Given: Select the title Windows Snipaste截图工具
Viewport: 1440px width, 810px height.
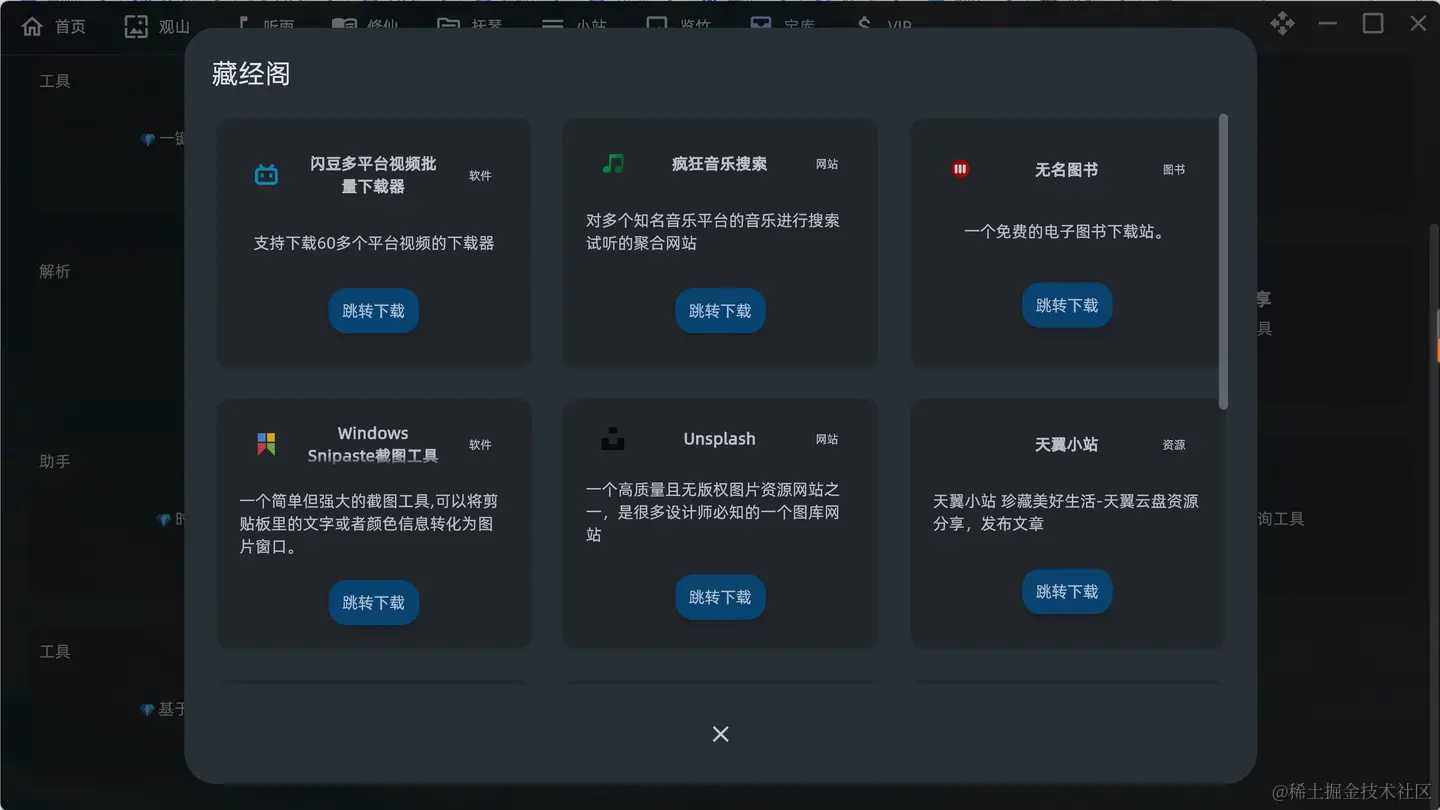Looking at the screenshot, I should 373,444.
